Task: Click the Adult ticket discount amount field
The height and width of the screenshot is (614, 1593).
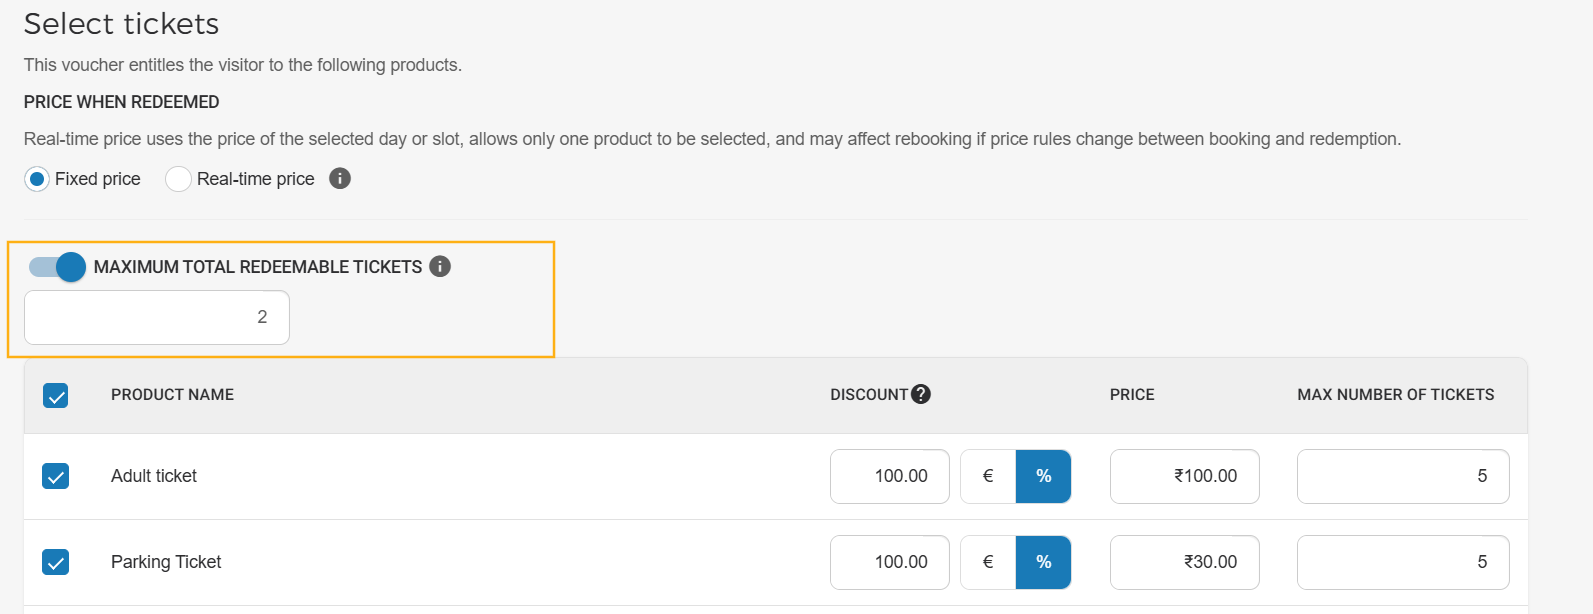Action: [x=890, y=476]
